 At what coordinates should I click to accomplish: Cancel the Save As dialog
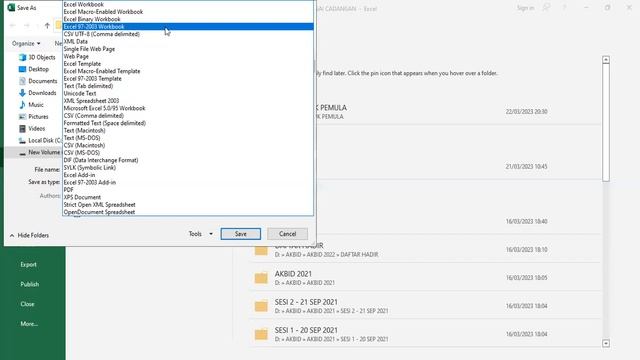click(287, 234)
